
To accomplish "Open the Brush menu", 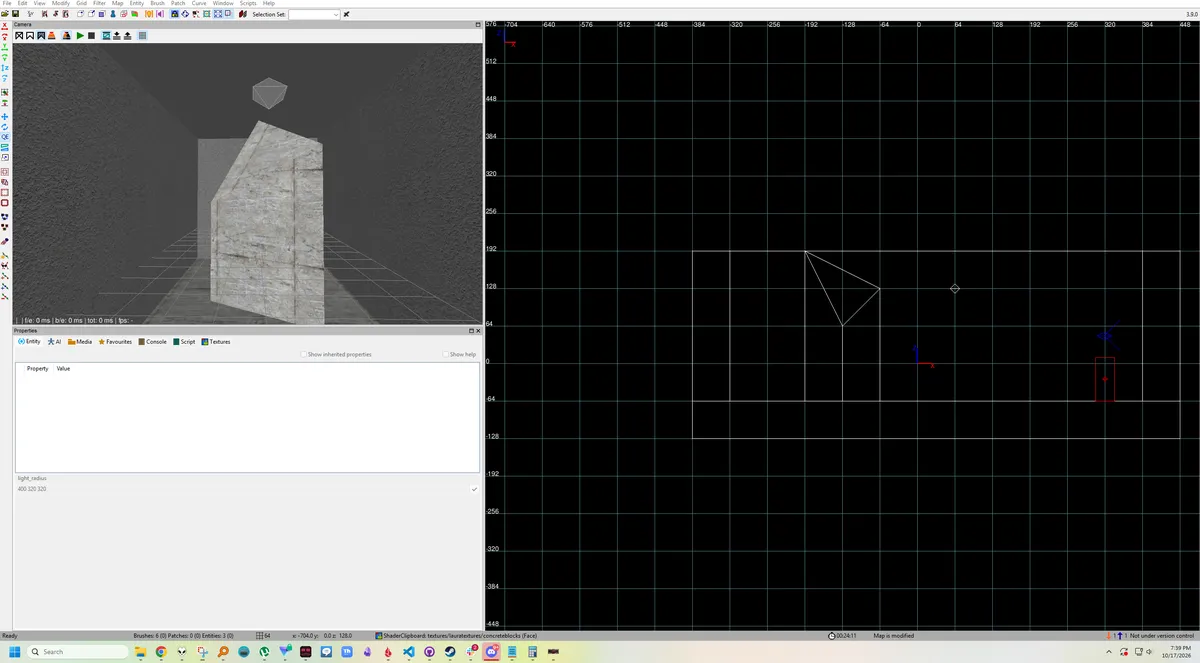I will click(x=157, y=3).
